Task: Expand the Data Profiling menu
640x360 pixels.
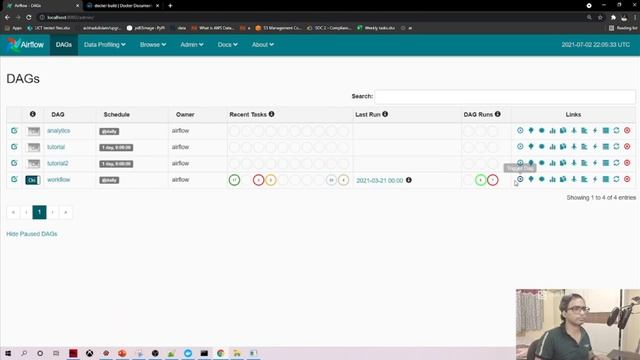Action: coord(104,44)
